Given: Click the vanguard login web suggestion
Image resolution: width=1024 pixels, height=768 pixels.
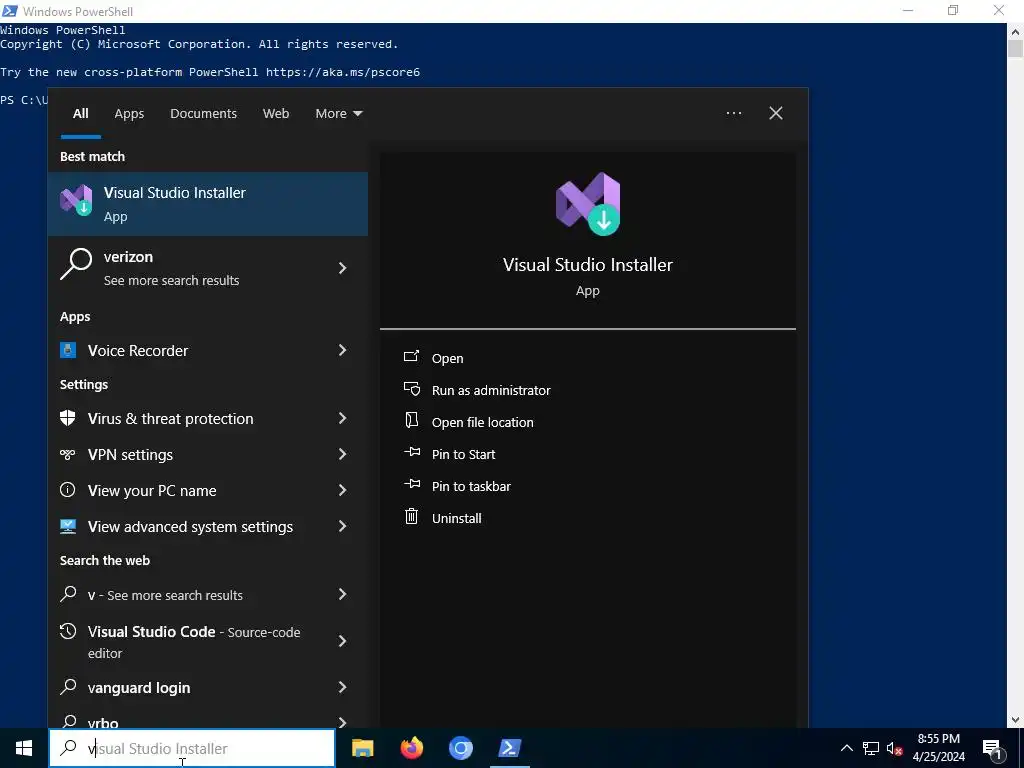Looking at the screenshot, I should [139, 688].
